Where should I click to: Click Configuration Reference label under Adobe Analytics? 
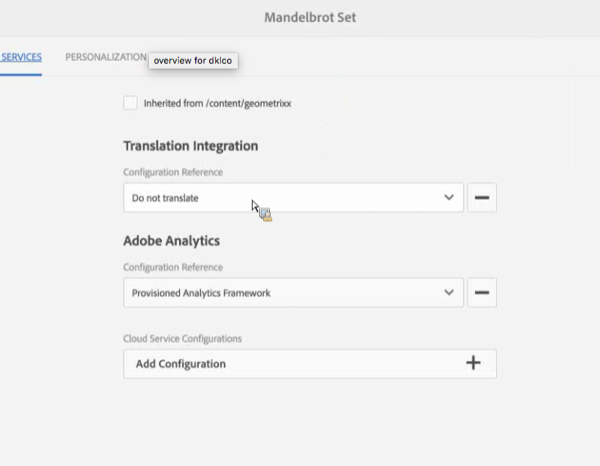click(173, 267)
